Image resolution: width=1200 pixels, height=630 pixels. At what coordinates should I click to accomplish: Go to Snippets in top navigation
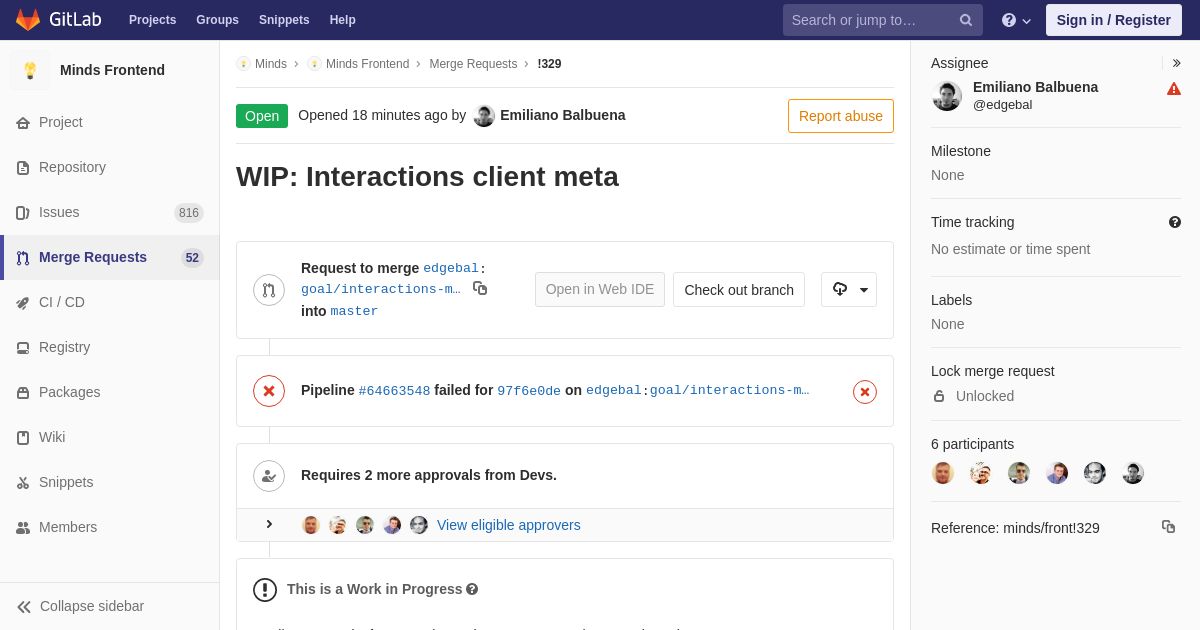click(x=284, y=20)
